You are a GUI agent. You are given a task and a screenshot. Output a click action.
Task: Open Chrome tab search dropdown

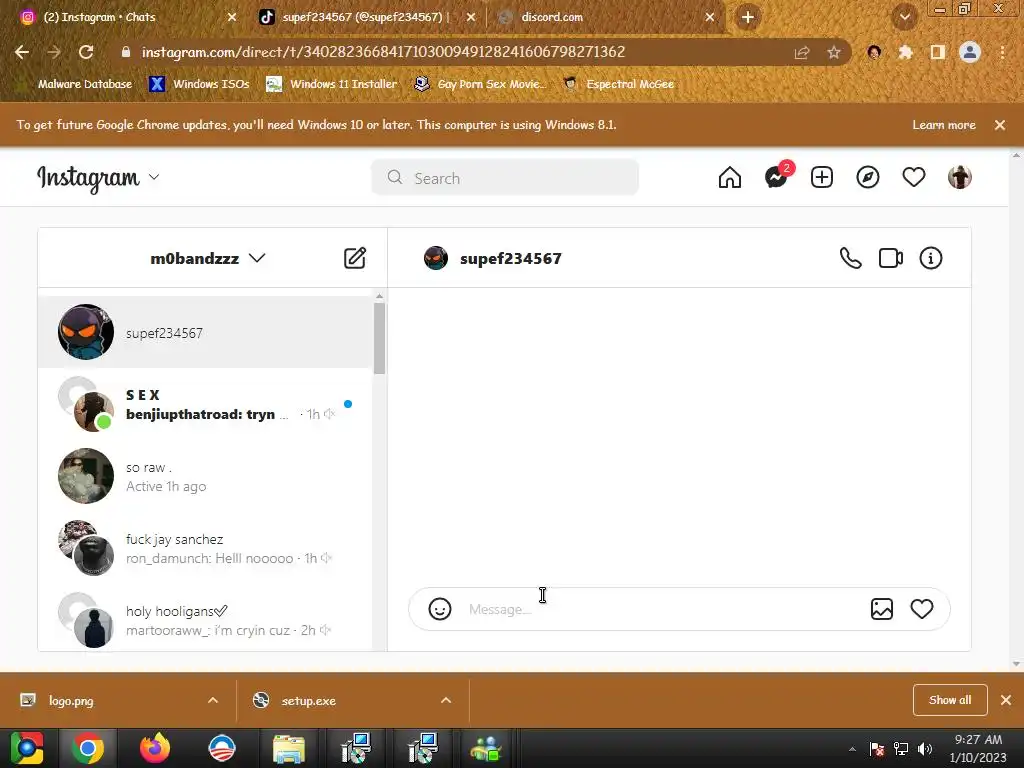point(904,17)
